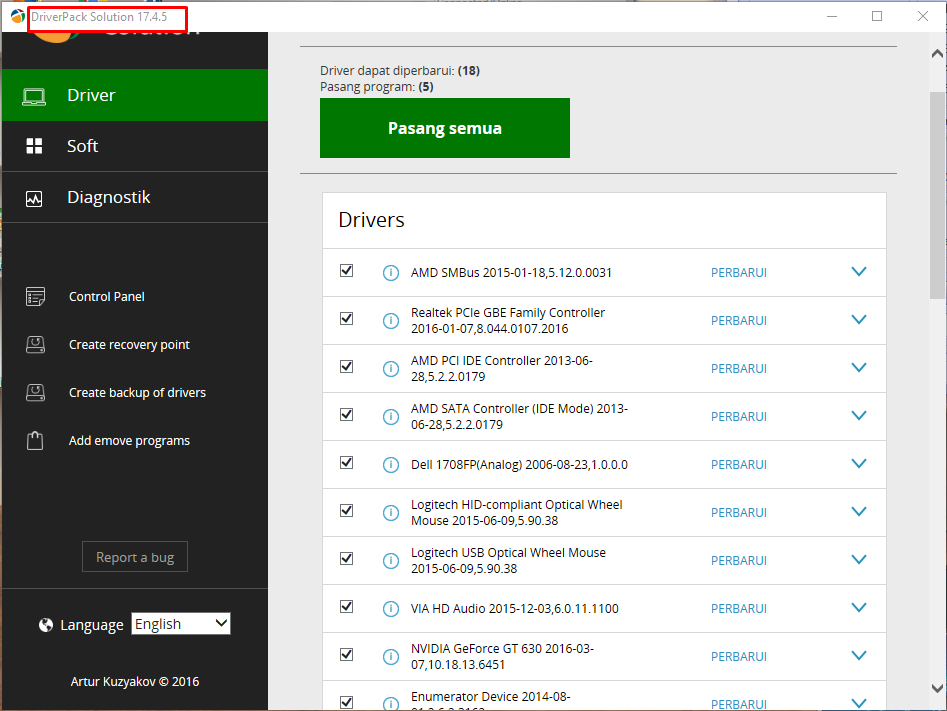Show info for AMD SMBus driver
The image size is (947, 711).
391,273
